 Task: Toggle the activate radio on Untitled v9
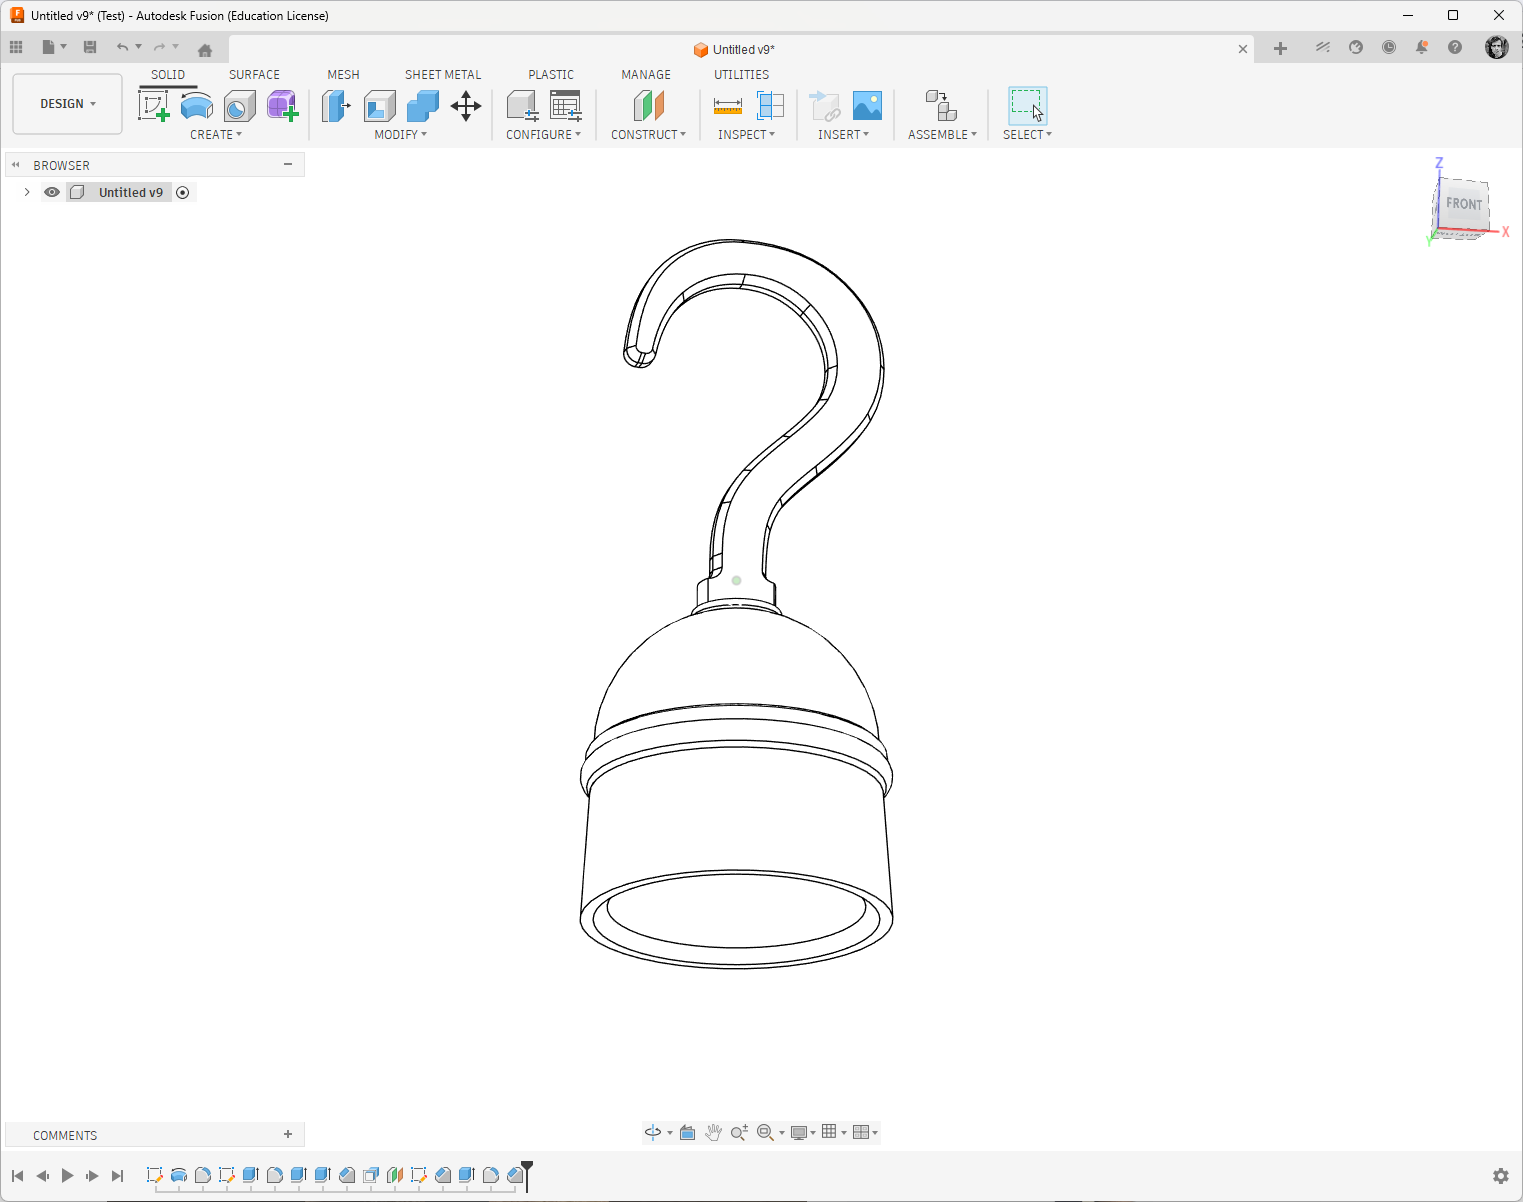click(x=183, y=192)
